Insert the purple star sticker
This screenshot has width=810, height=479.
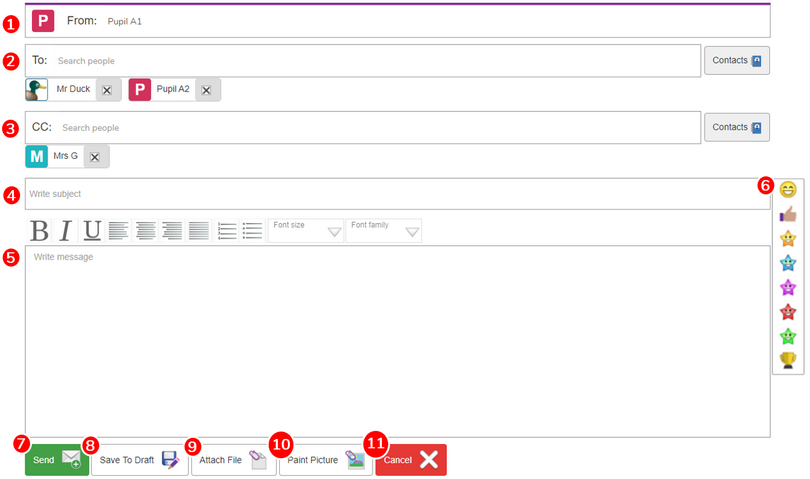788,287
